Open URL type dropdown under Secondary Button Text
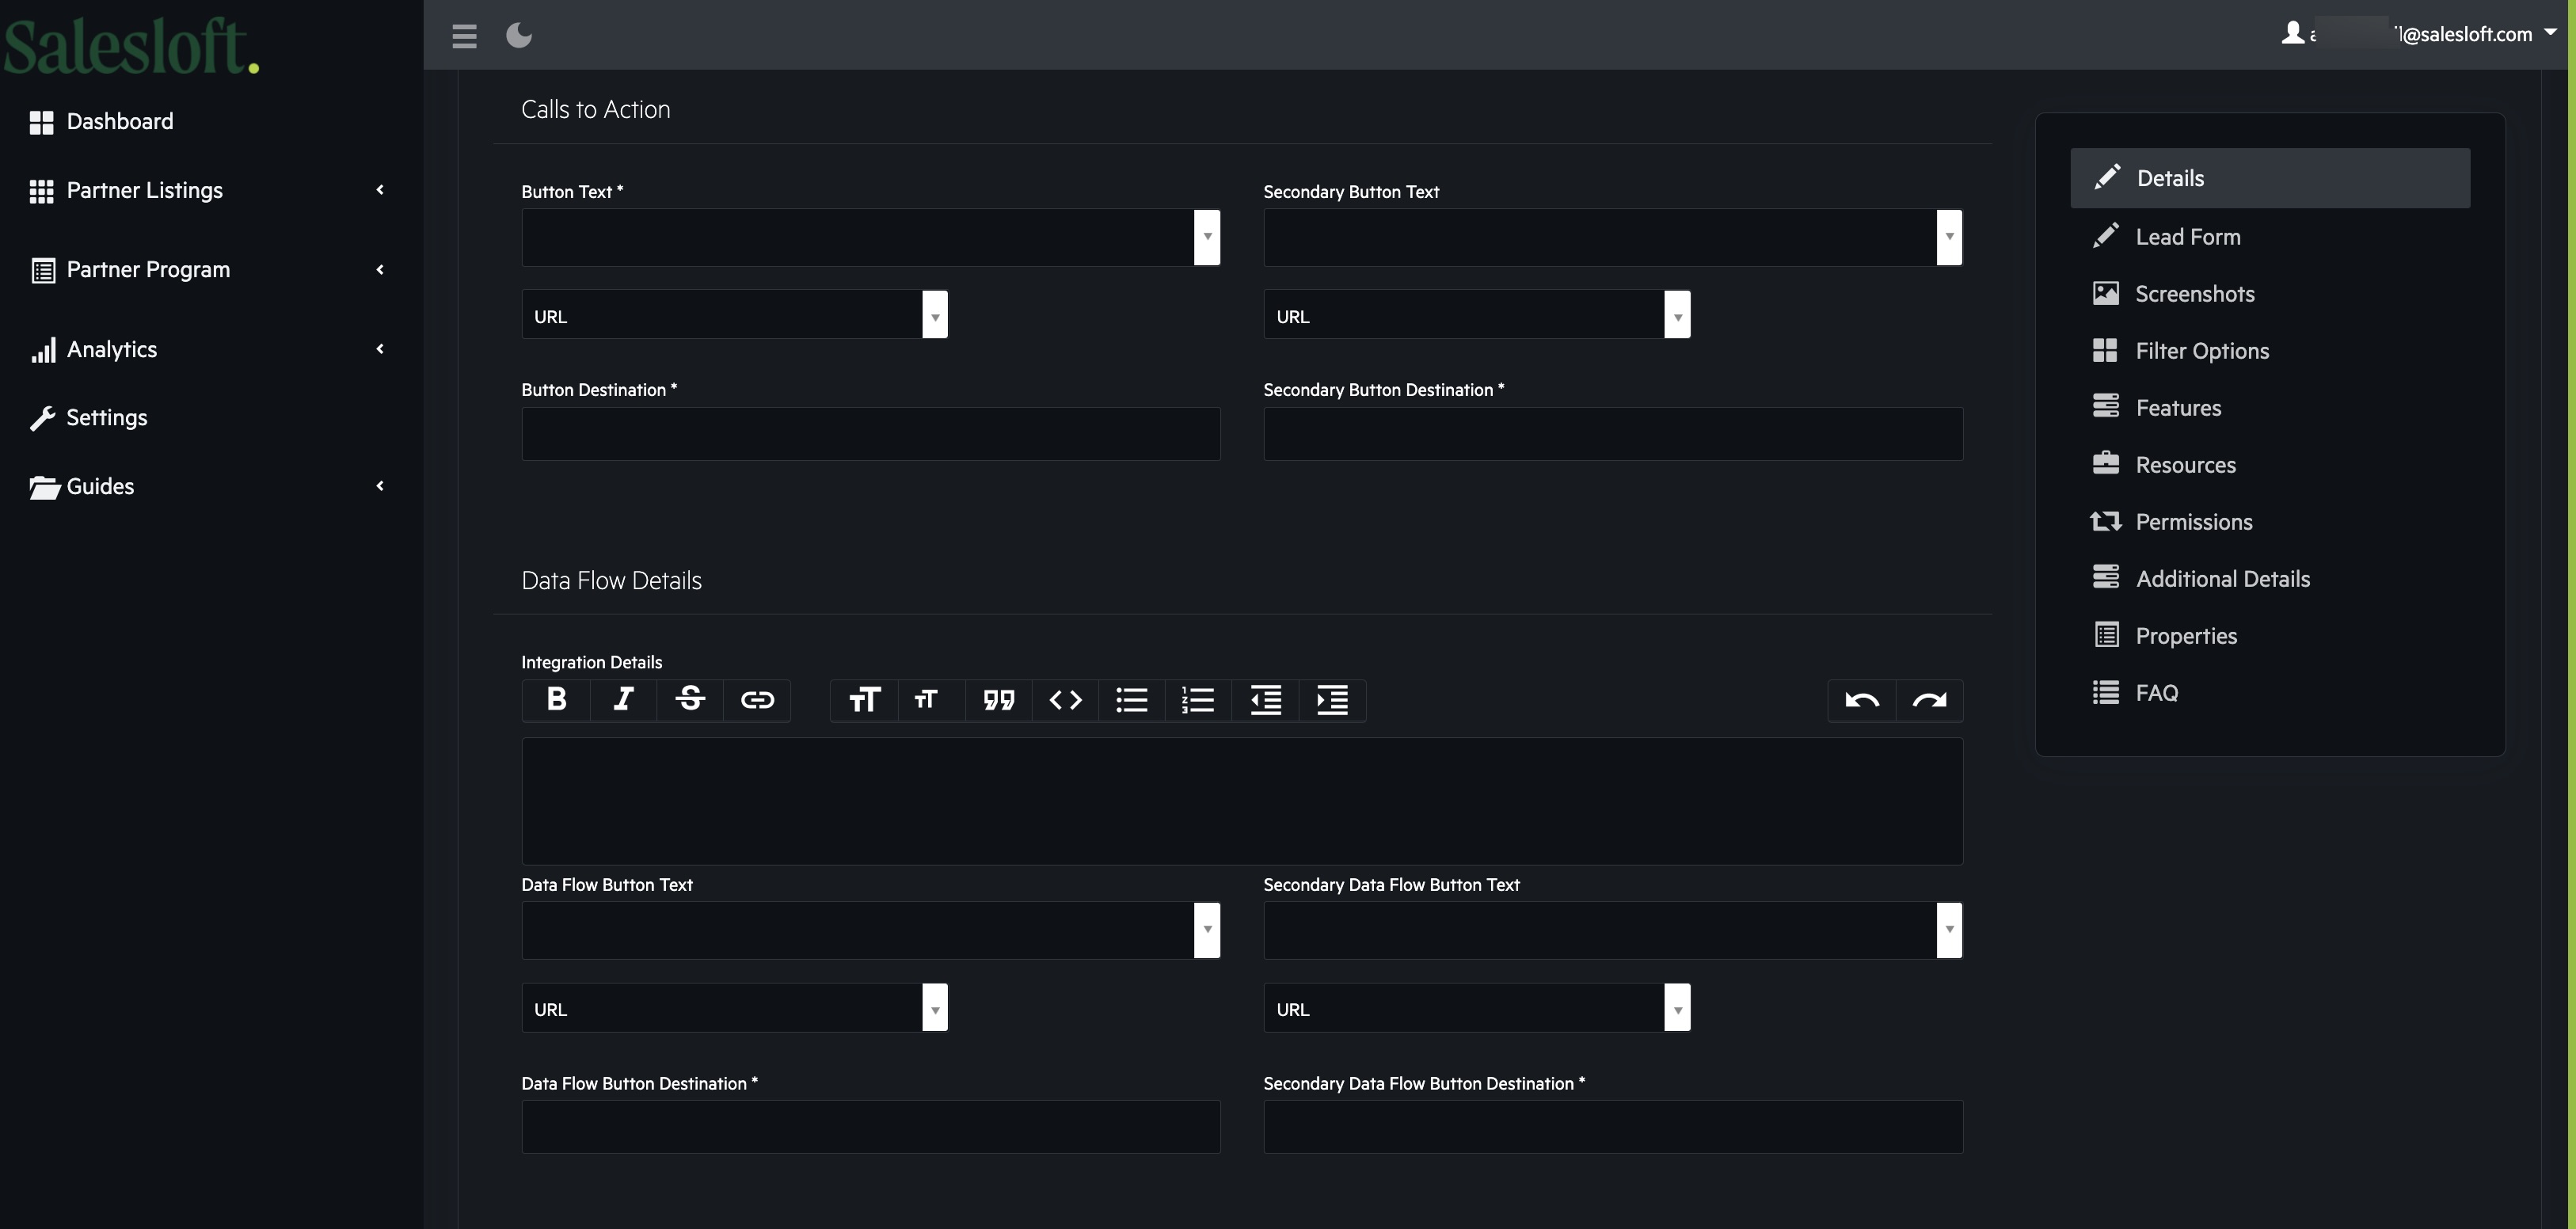Image resolution: width=2576 pixels, height=1229 pixels. 1676,316
